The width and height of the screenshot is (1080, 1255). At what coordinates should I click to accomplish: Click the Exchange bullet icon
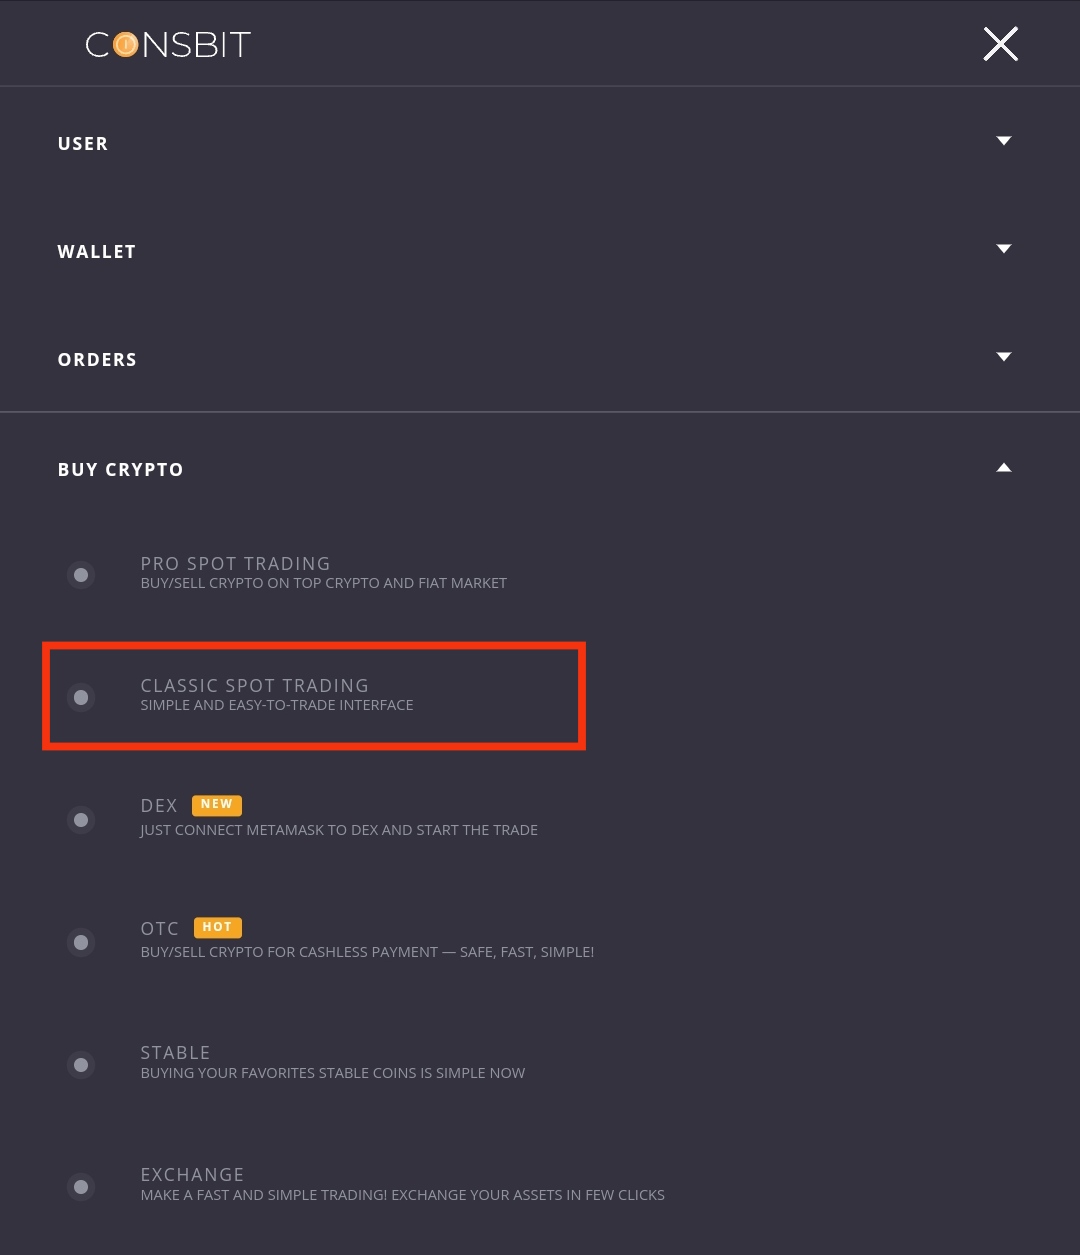(81, 1187)
